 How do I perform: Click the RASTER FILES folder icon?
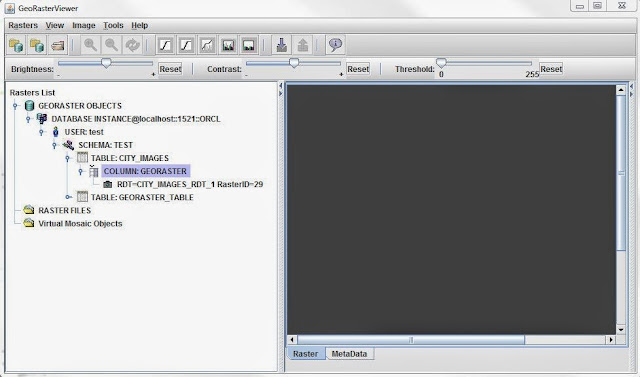tap(29, 210)
